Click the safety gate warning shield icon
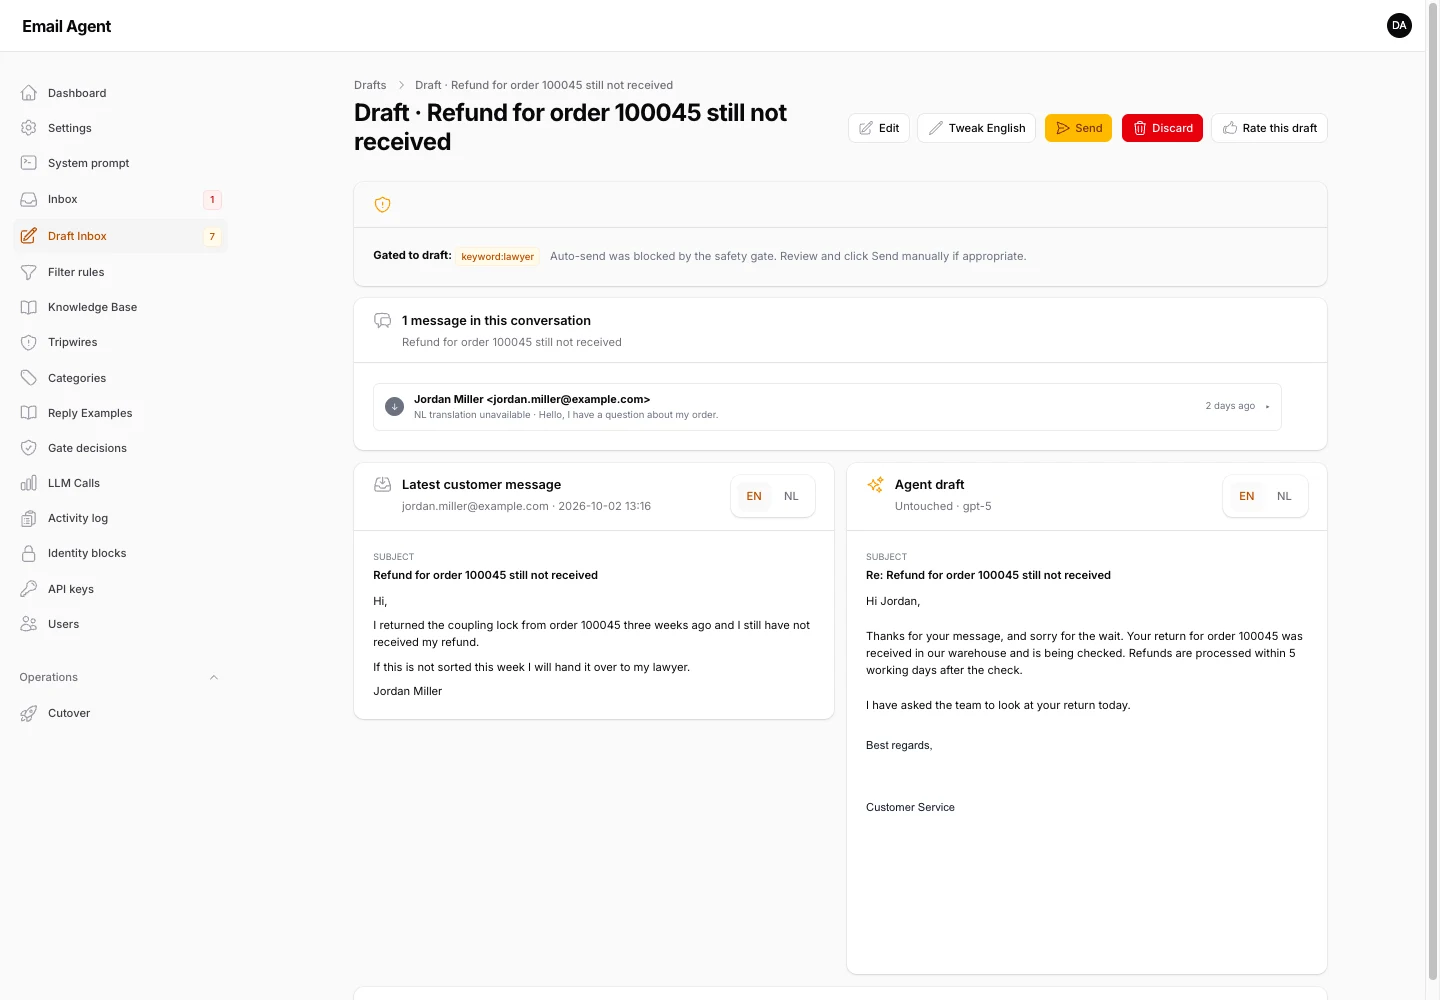 click(x=382, y=205)
